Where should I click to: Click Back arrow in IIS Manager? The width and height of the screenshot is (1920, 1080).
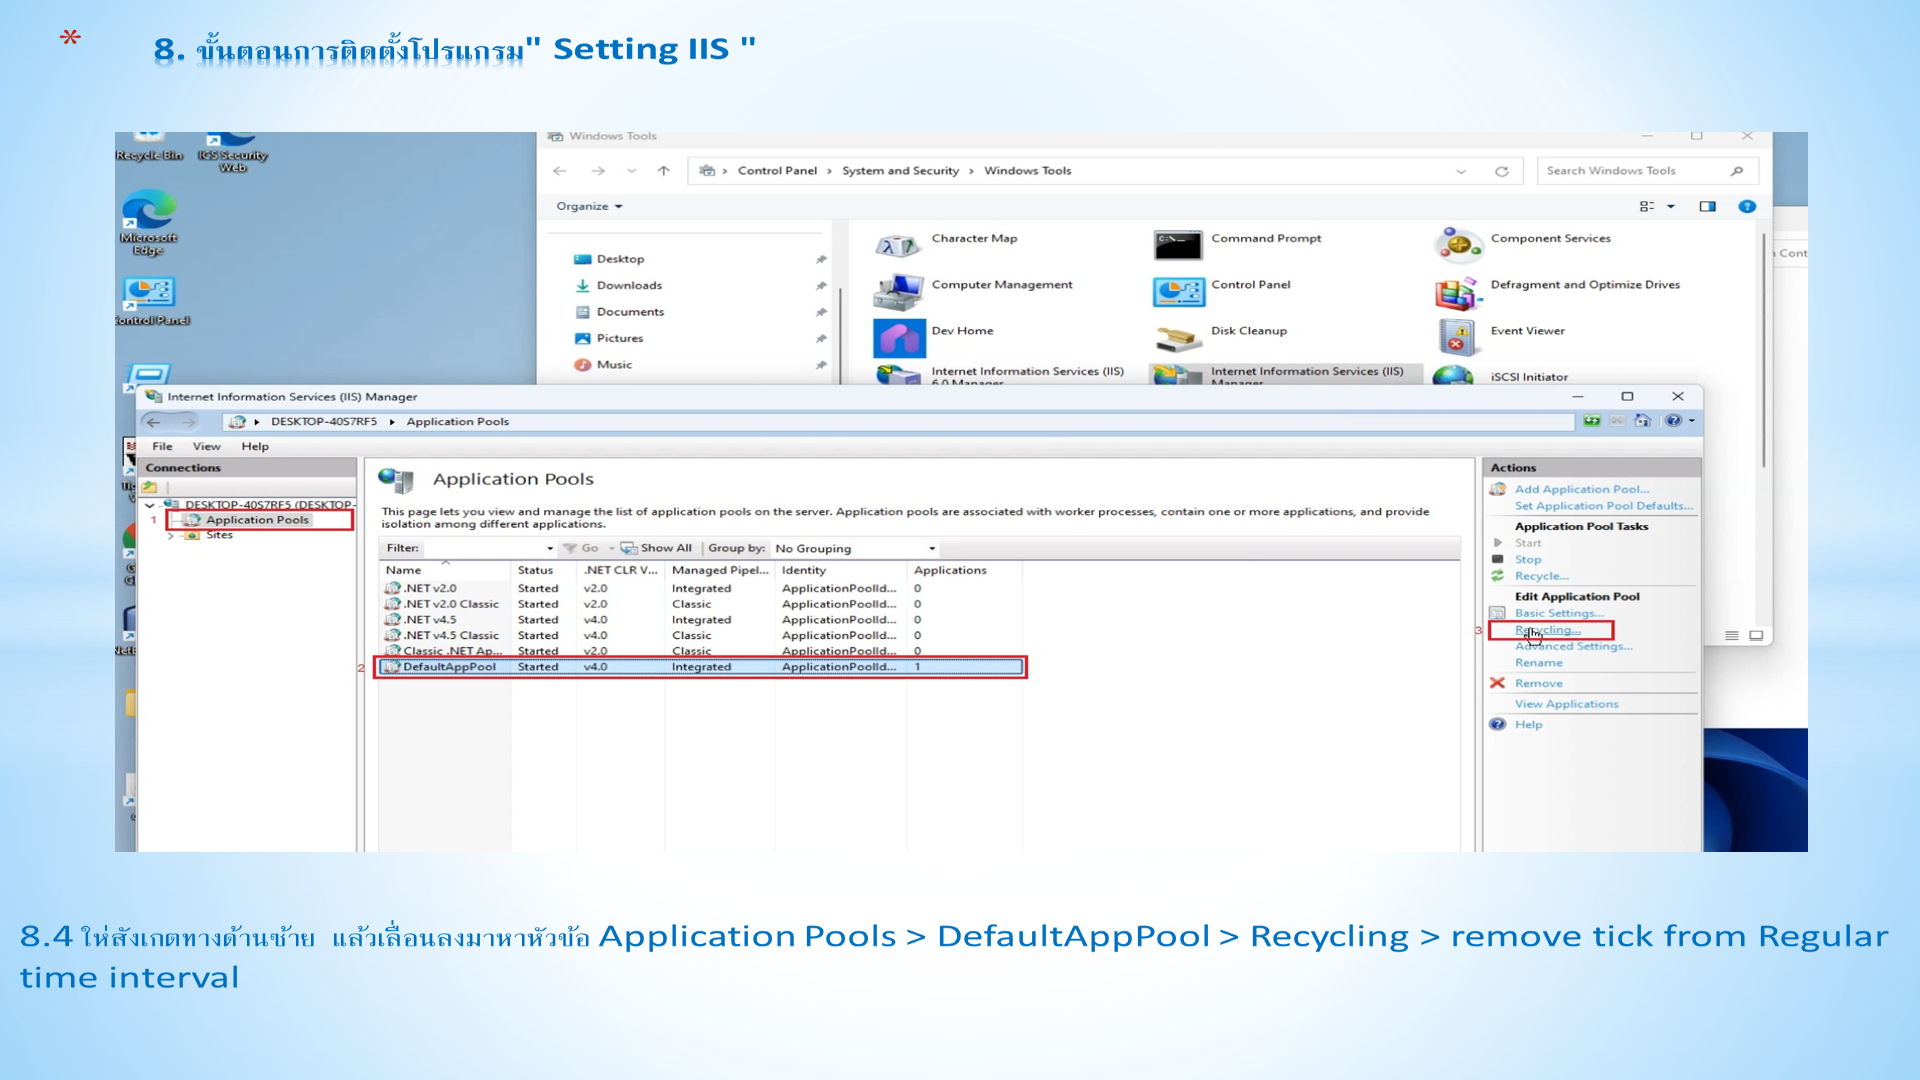[x=154, y=422]
